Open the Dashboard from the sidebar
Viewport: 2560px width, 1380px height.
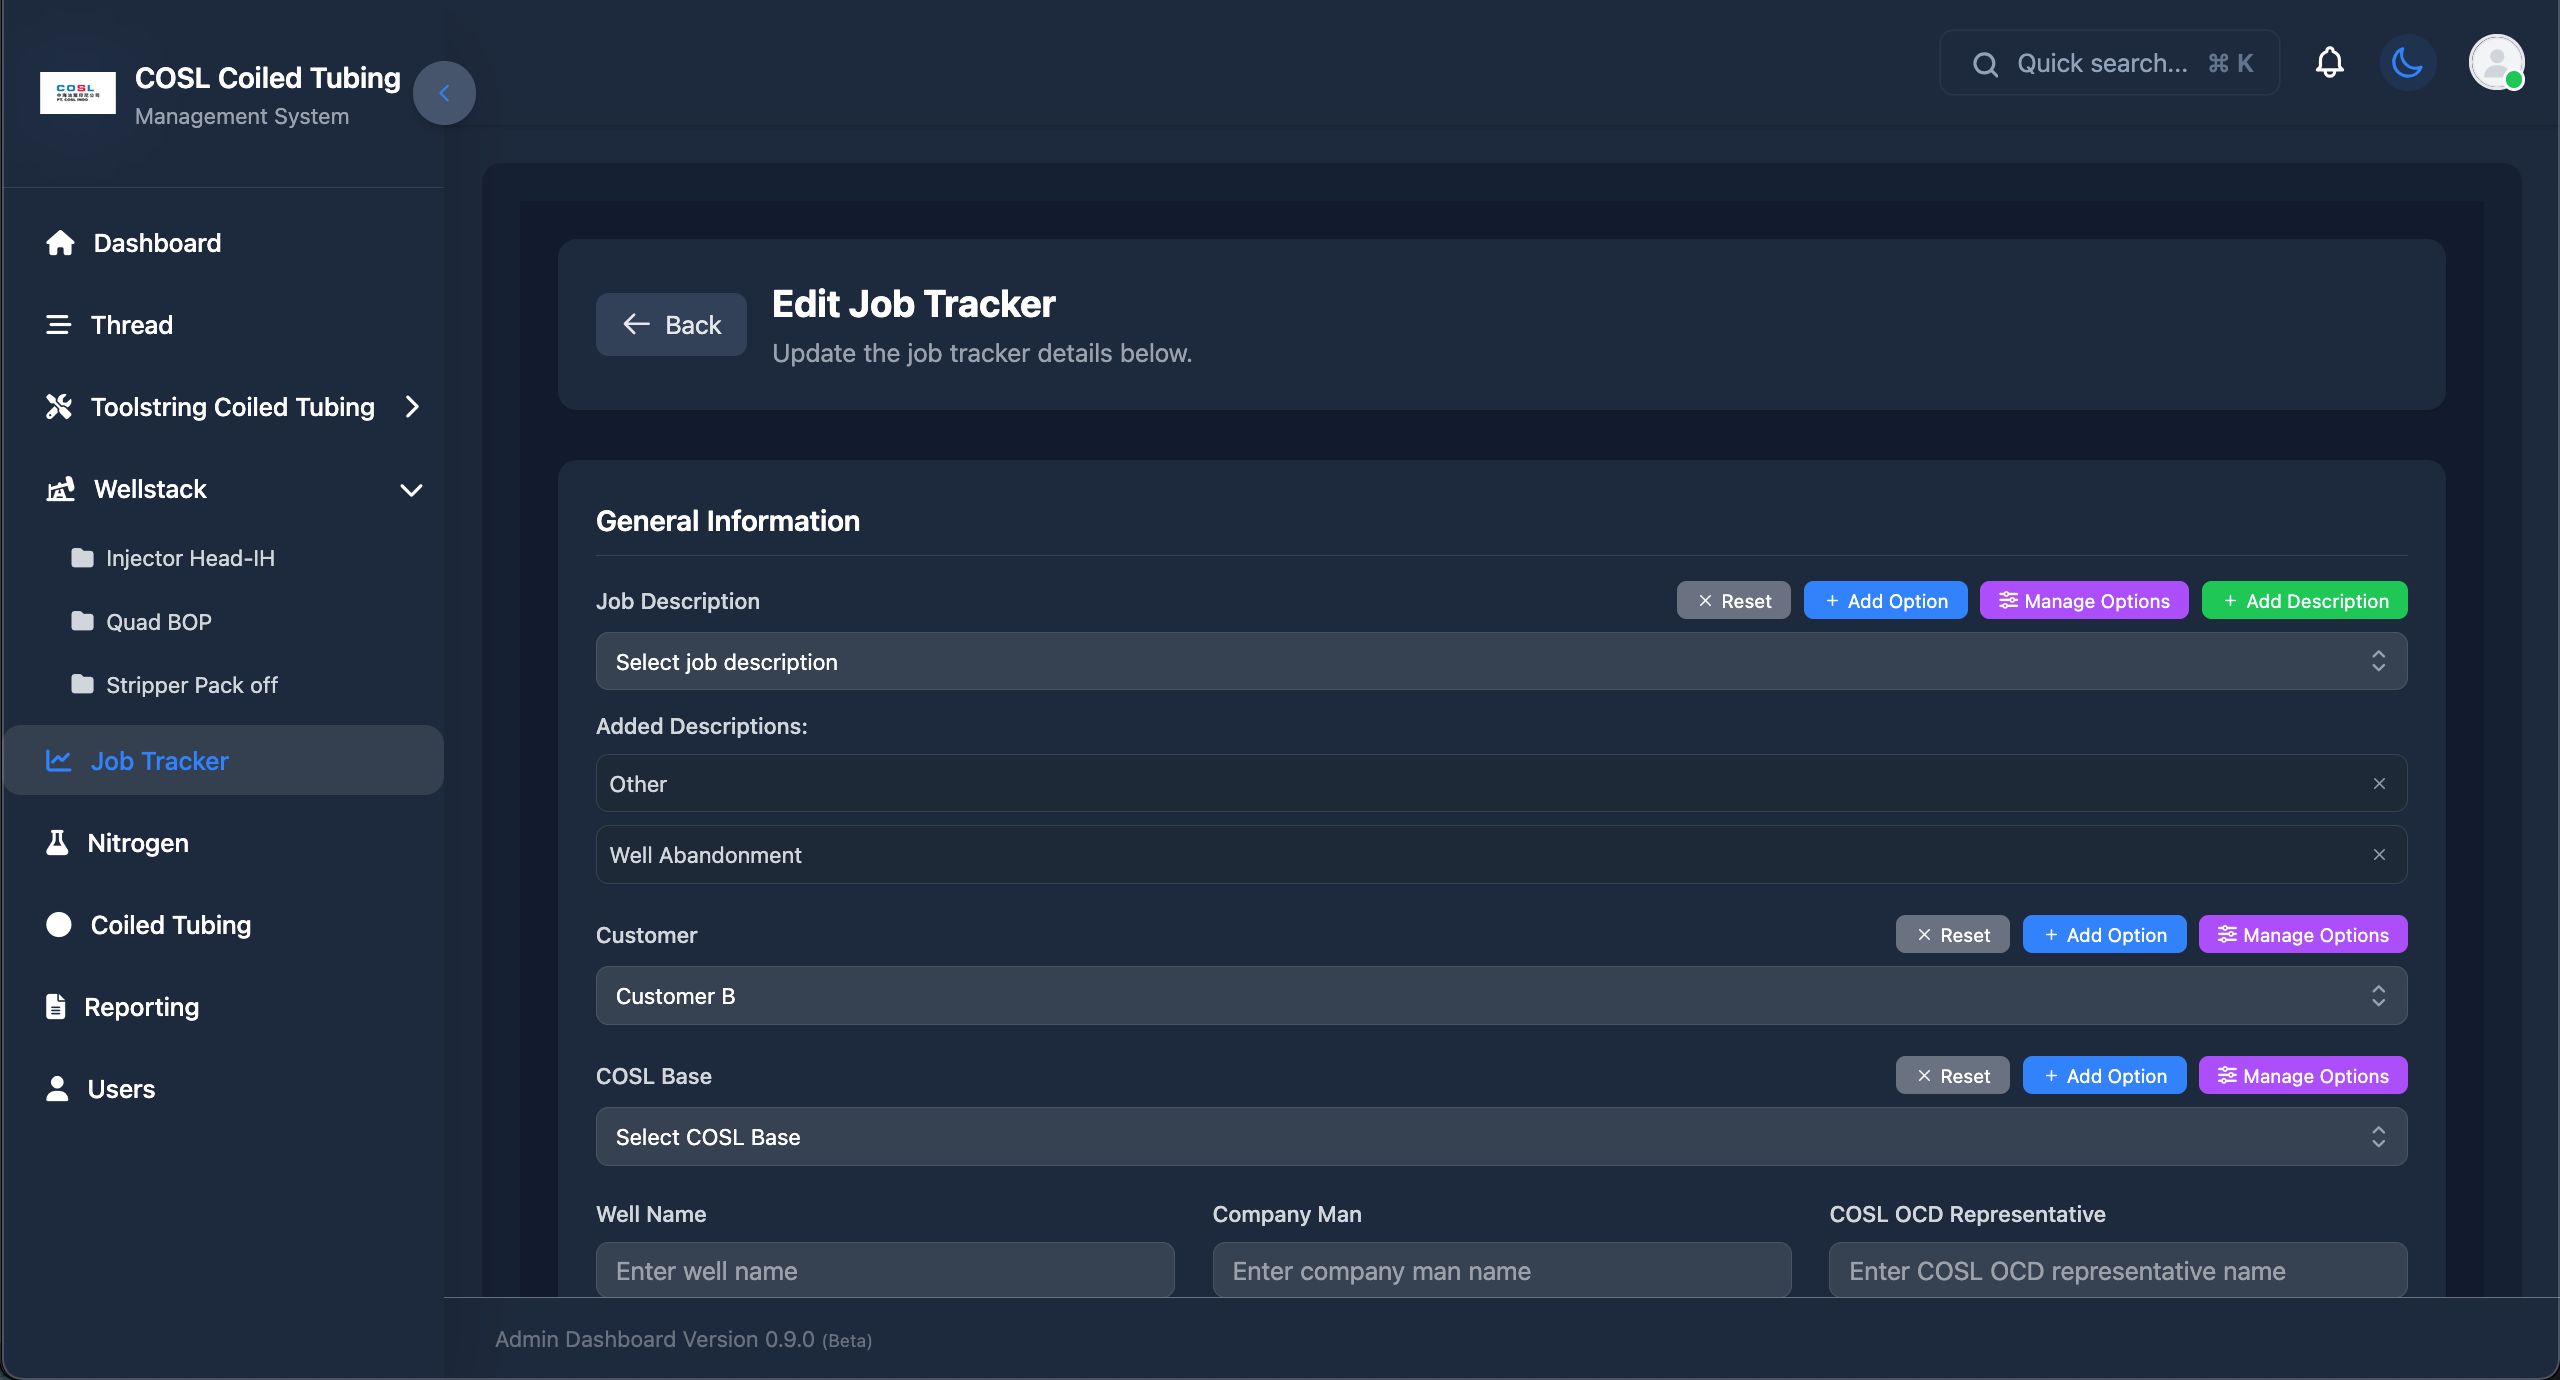coord(156,243)
